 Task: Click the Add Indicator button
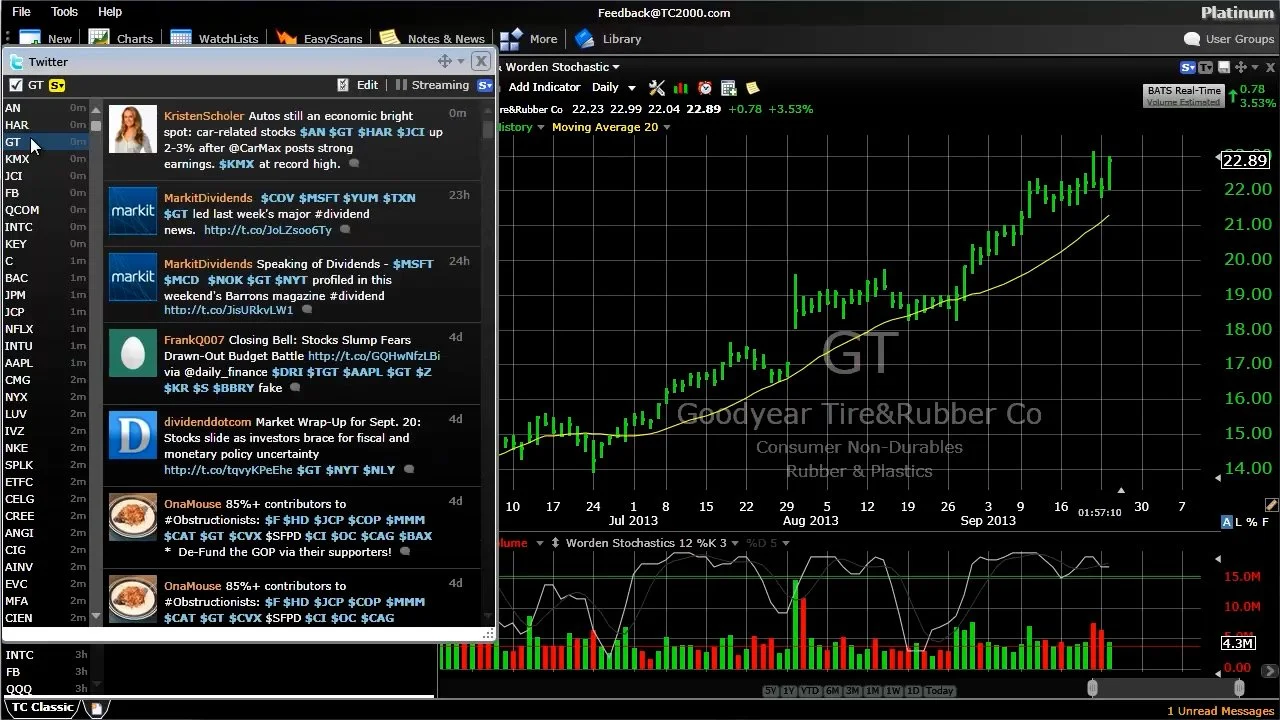pos(544,87)
